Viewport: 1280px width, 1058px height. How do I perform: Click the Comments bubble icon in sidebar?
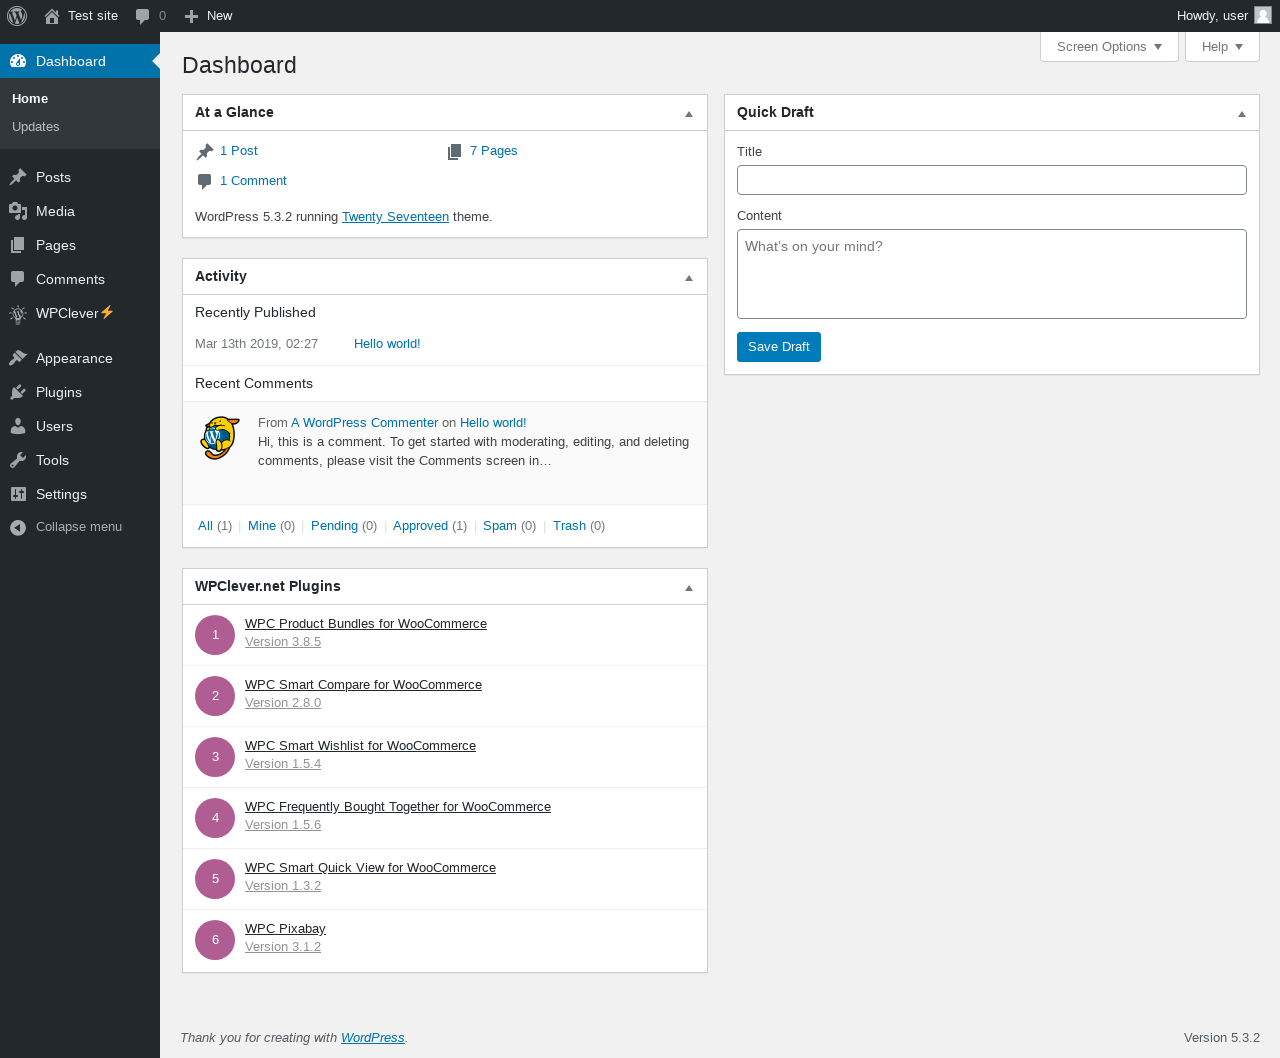point(18,279)
